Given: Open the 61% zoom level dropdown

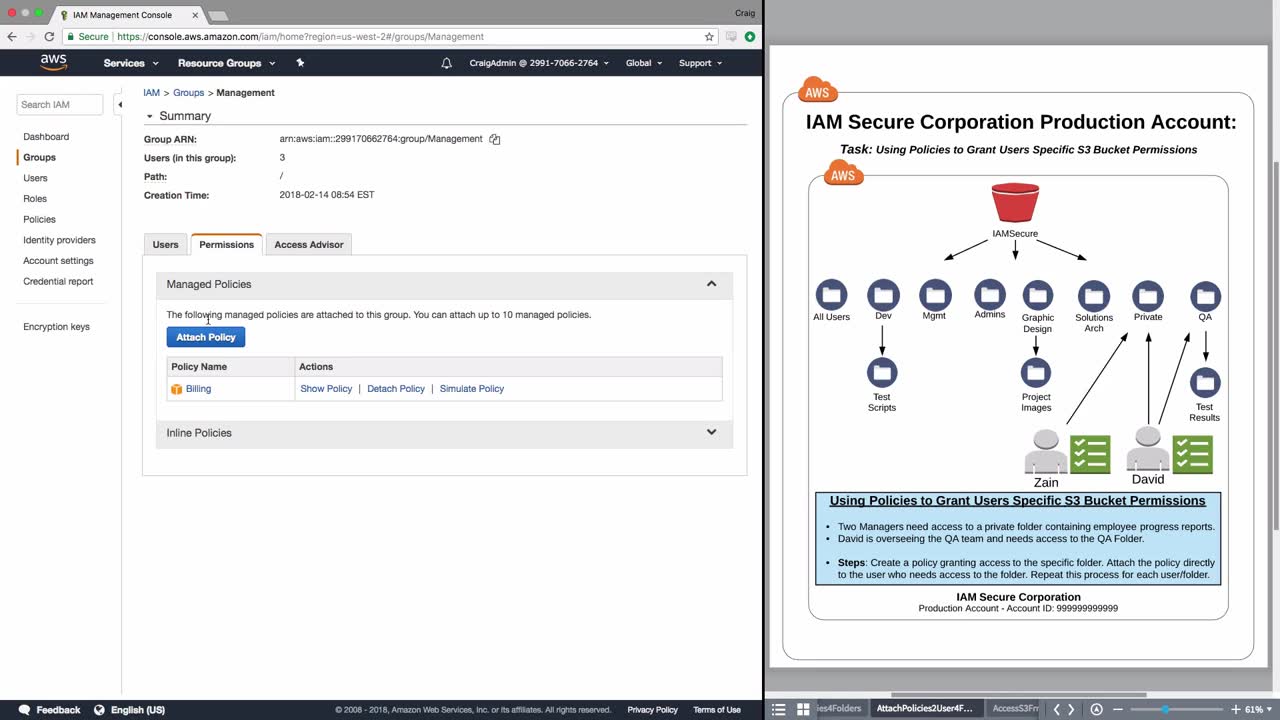Looking at the screenshot, I should (1258, 709).
